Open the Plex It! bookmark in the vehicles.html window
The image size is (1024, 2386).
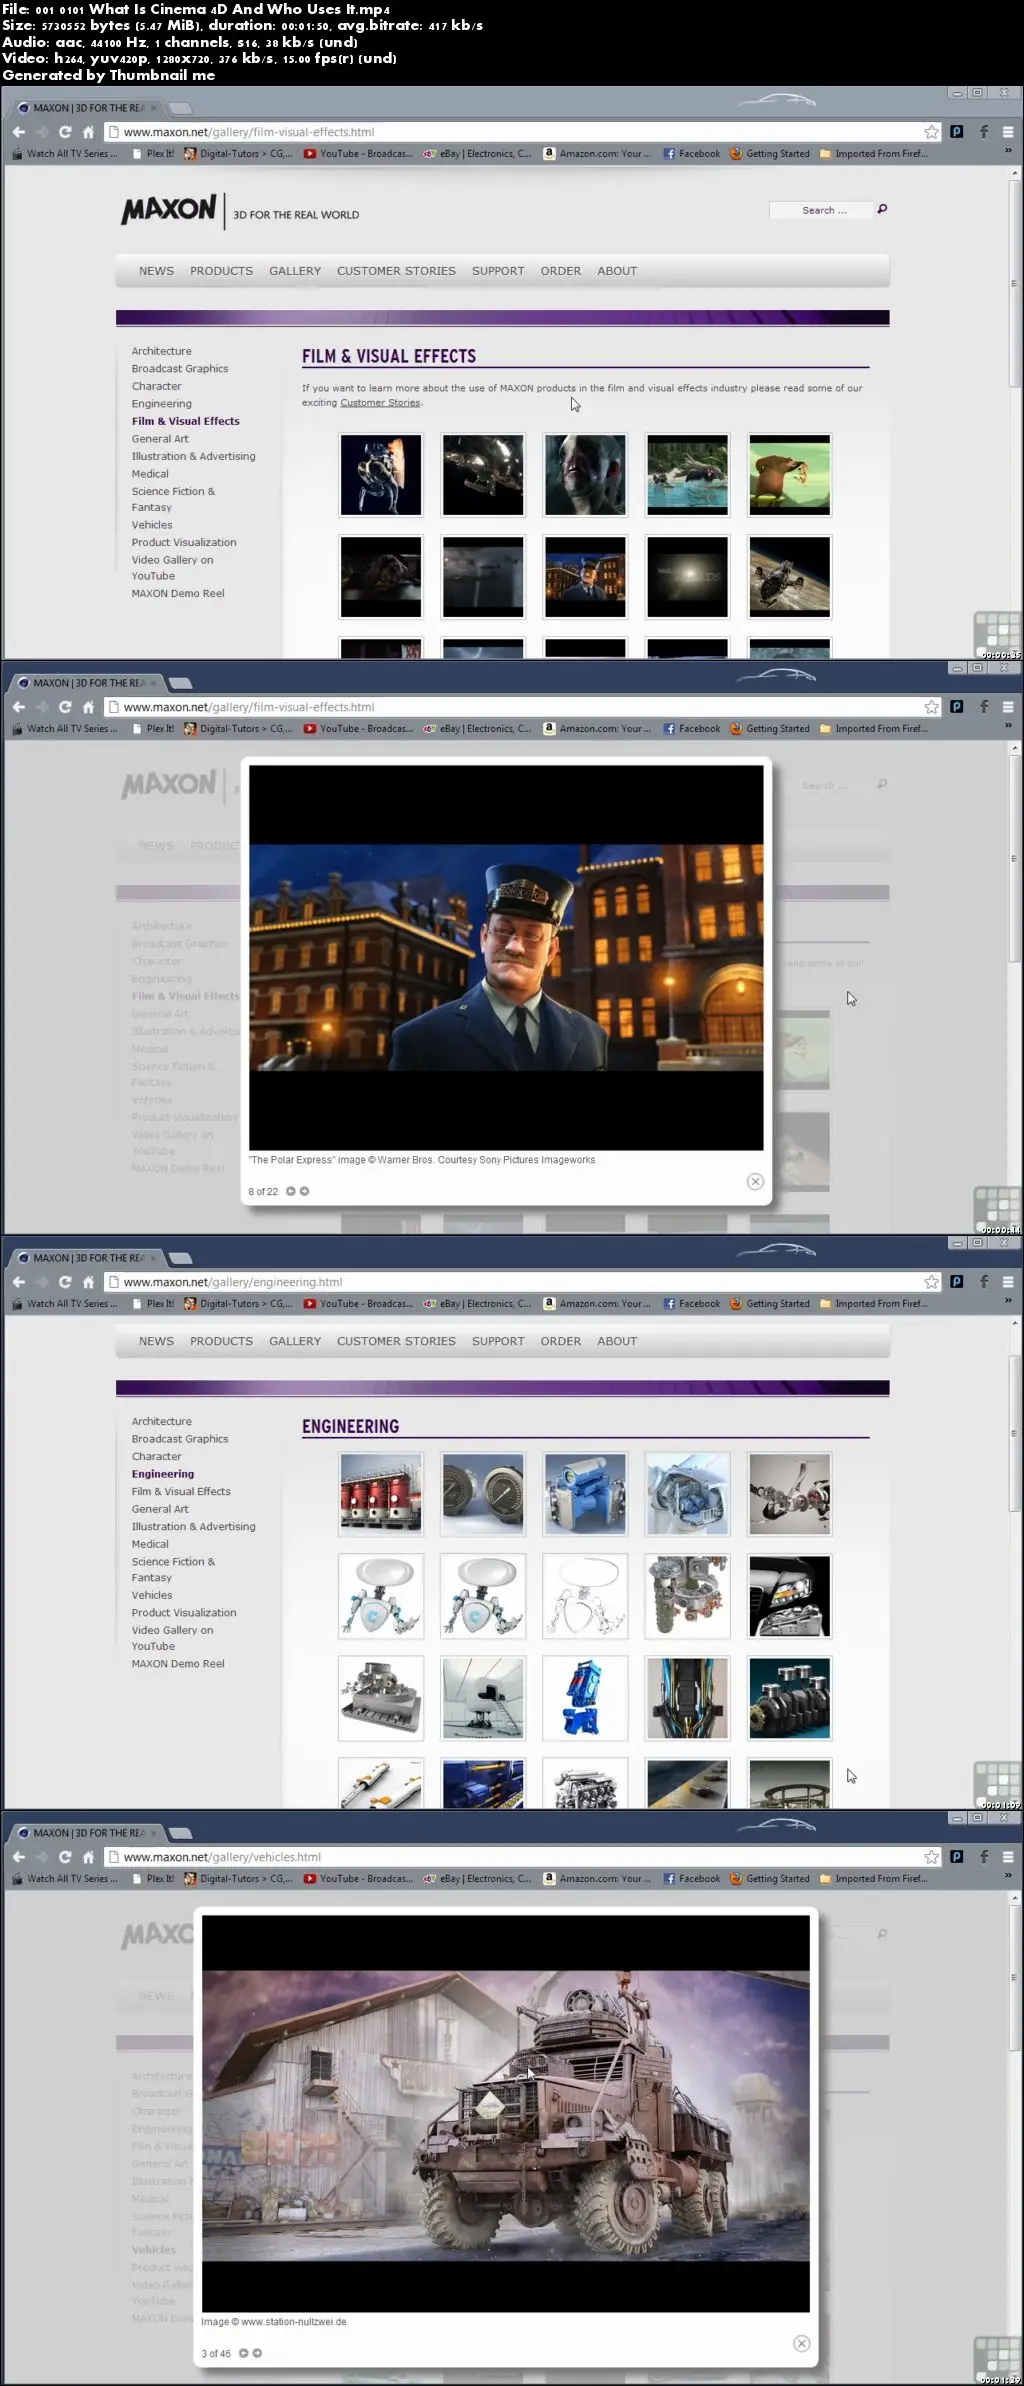(x=153, y=1878)
